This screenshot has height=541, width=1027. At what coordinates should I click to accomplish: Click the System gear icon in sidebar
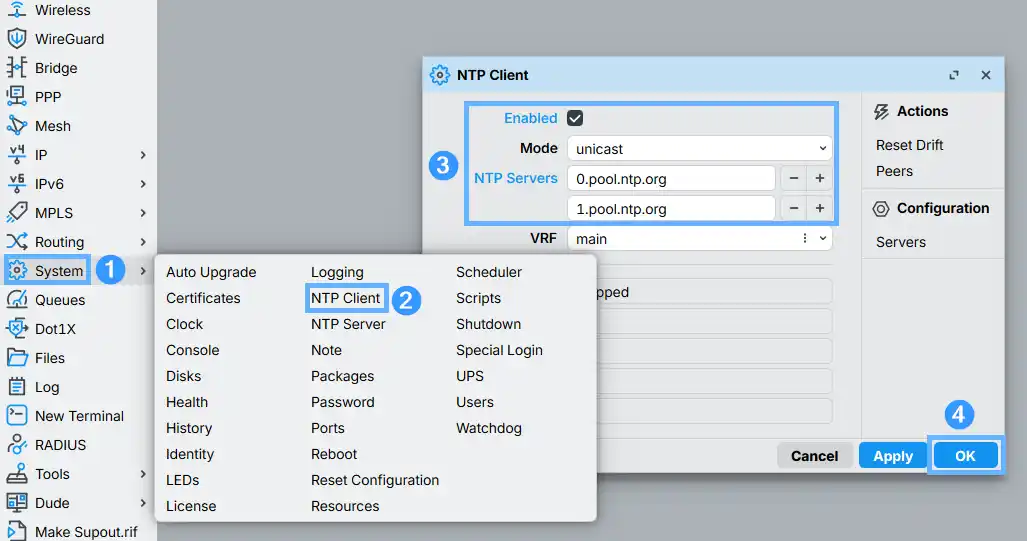[17, 270]
